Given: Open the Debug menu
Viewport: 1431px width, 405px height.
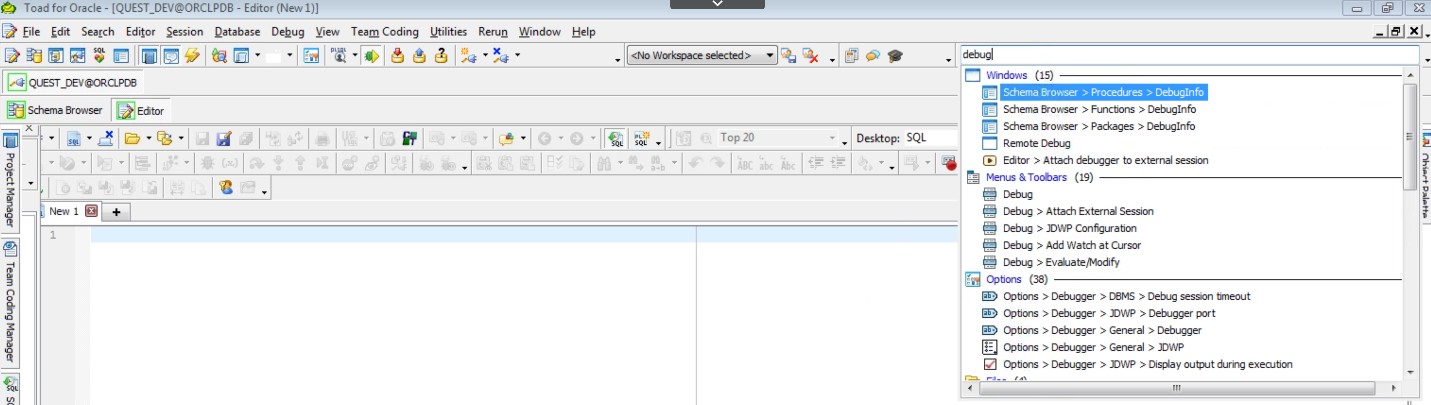Looking at the screenshot, I should pyautogui.click(x=288, y=32).
